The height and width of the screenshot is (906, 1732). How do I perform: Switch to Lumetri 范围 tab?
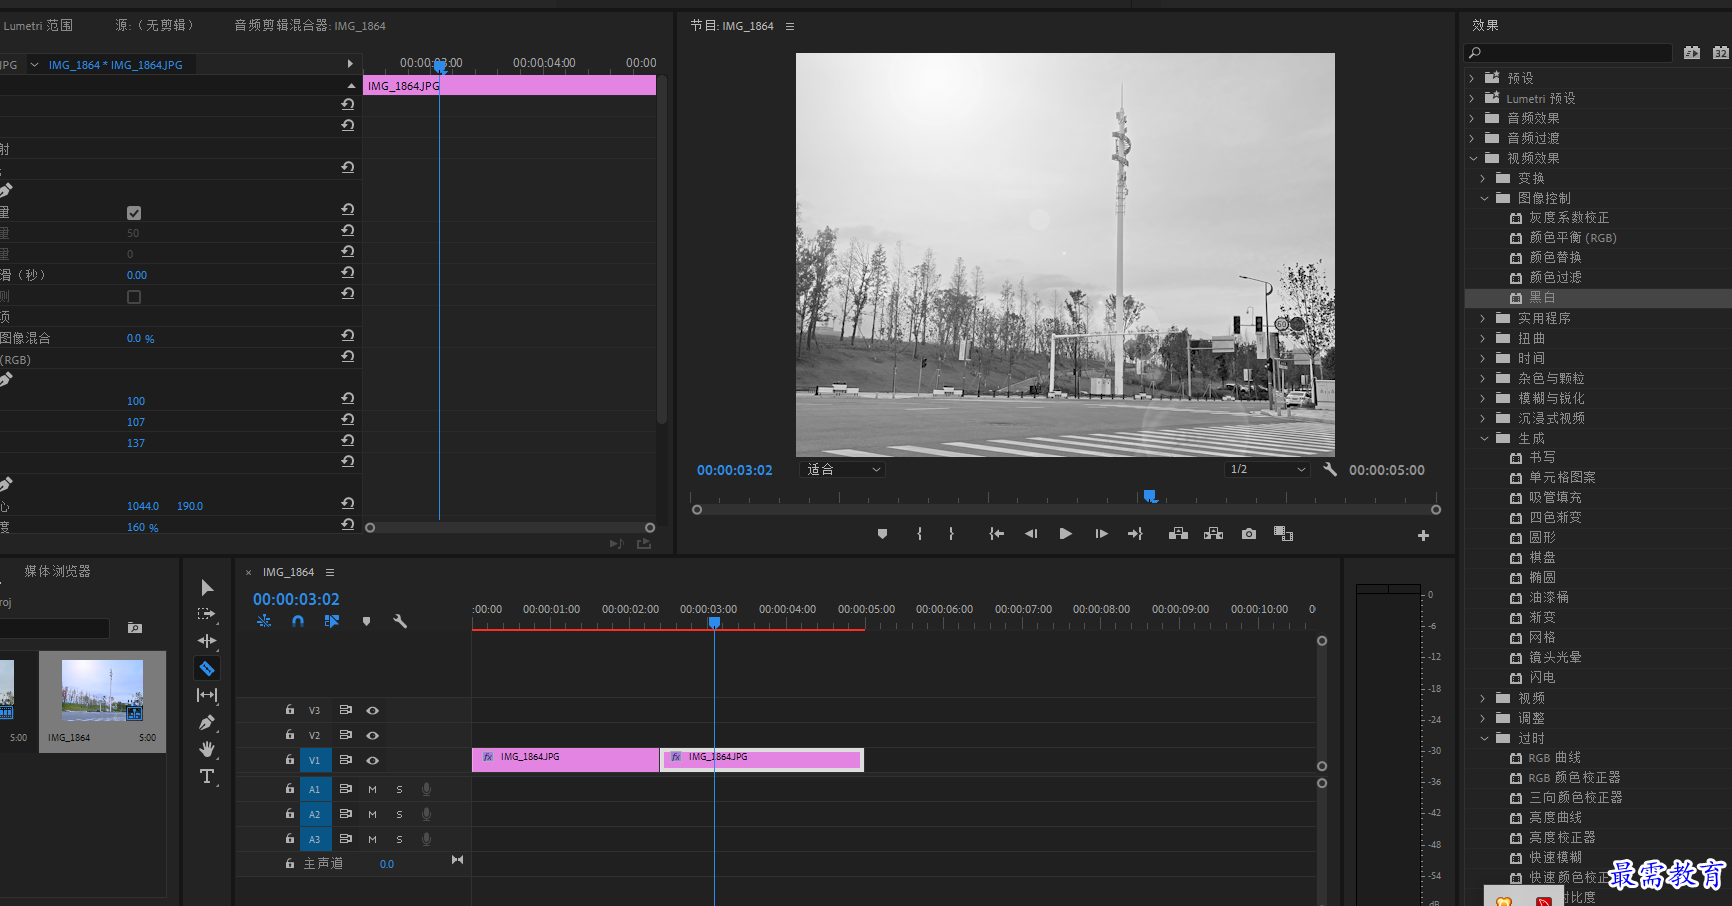coord(38,26)
